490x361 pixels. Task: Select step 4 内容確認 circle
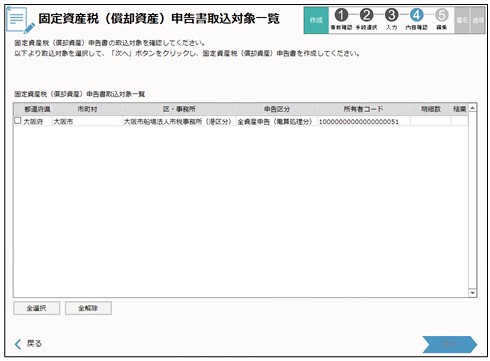[416, 15]
